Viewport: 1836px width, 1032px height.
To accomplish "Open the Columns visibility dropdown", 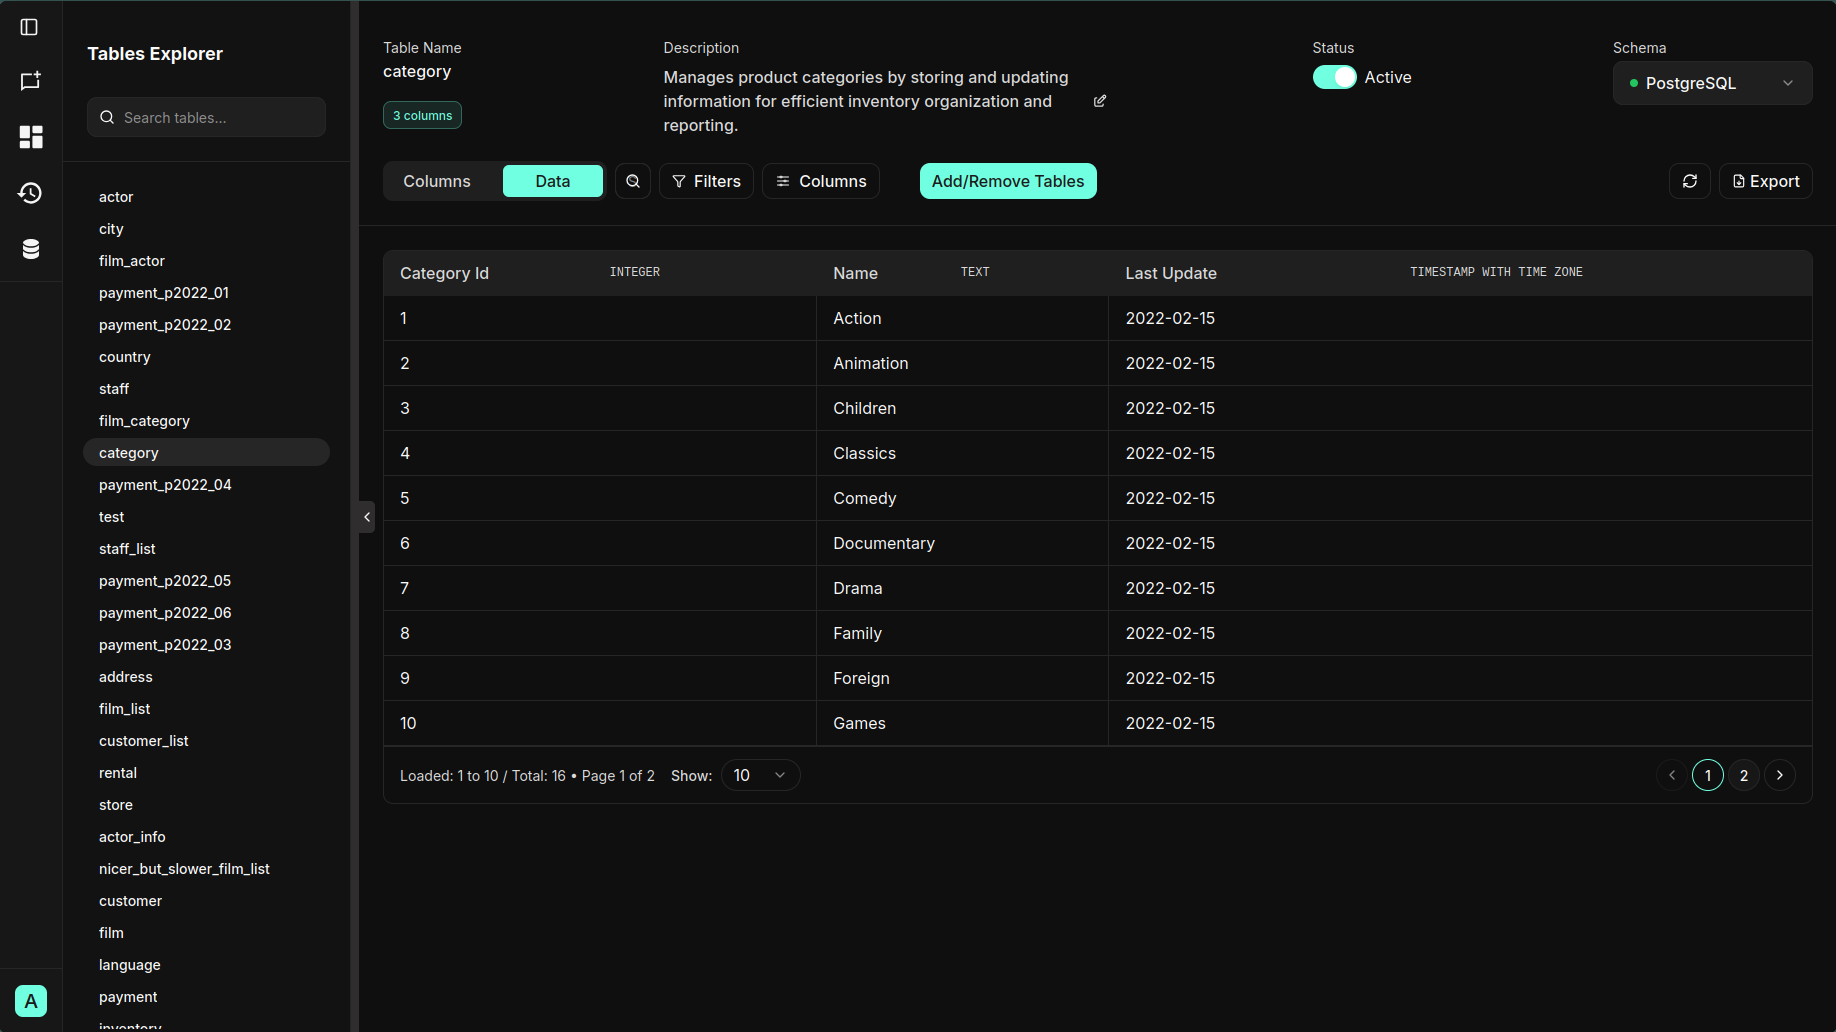I will pyautogui.click(x=820, y=181).
